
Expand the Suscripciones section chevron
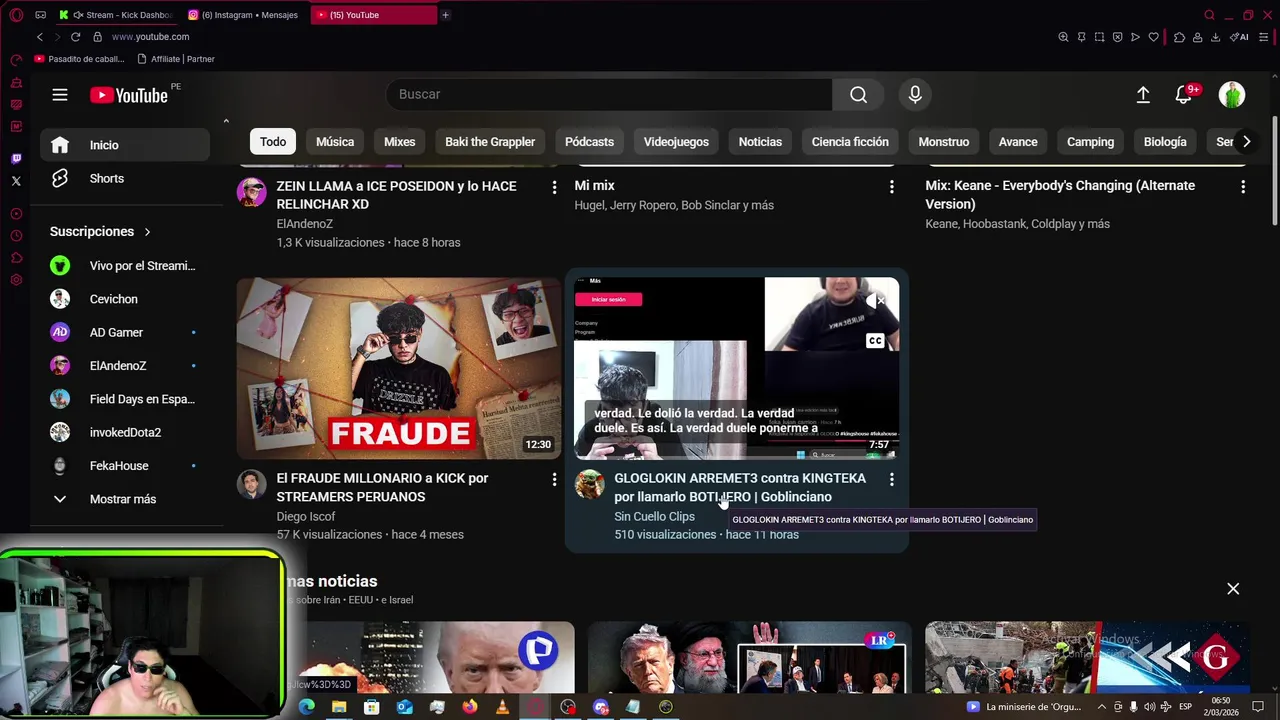click(147, 232)
